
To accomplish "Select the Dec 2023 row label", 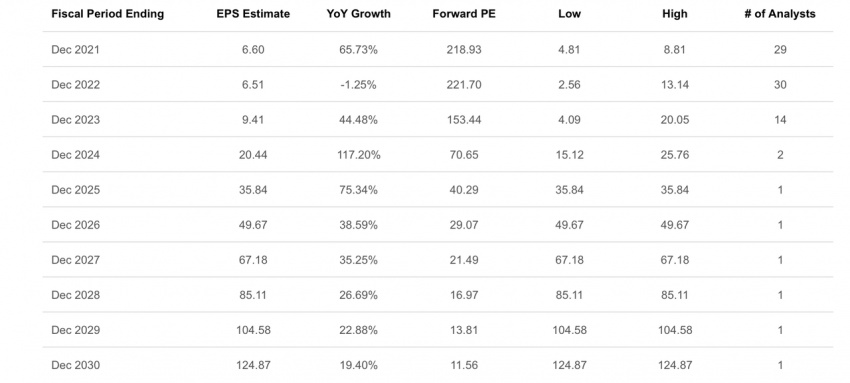I will click(x=76, y=120).
